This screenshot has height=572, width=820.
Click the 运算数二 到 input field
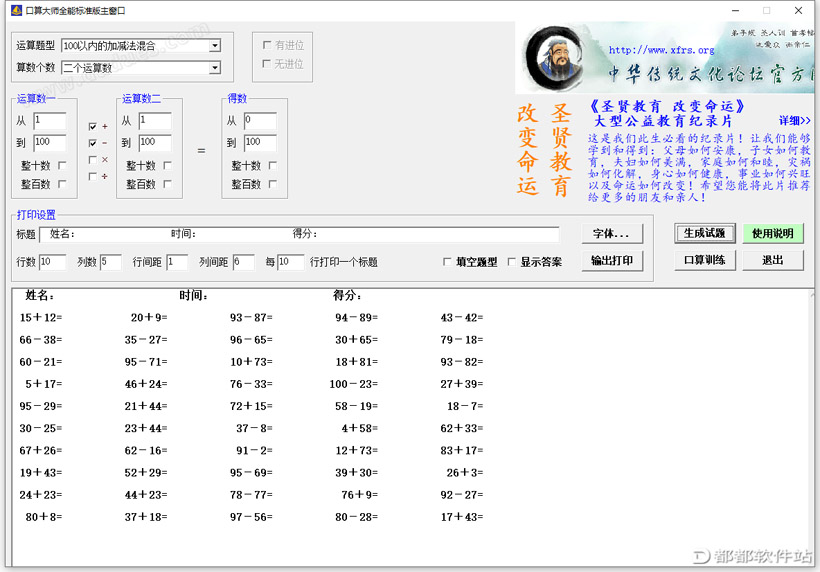pos(155,143)
